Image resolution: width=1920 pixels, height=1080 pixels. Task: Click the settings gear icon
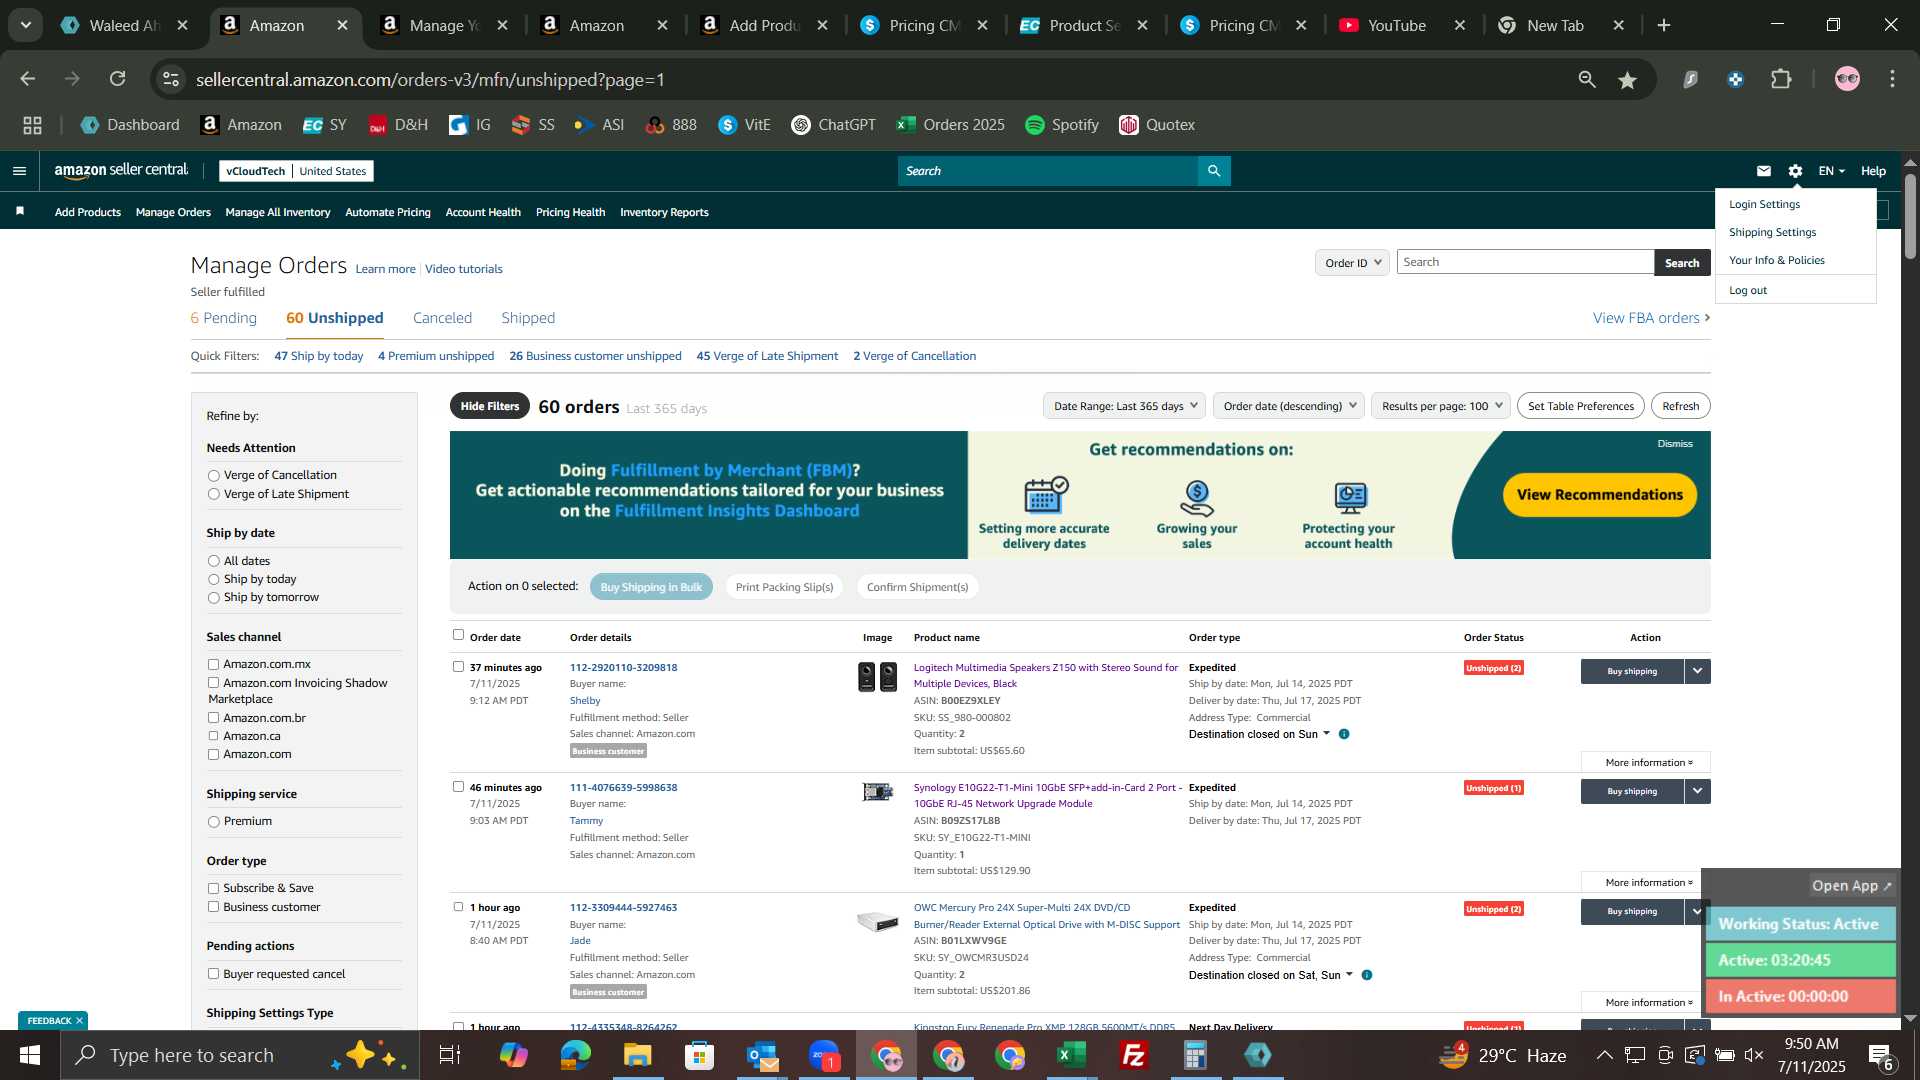(1795, 171)
